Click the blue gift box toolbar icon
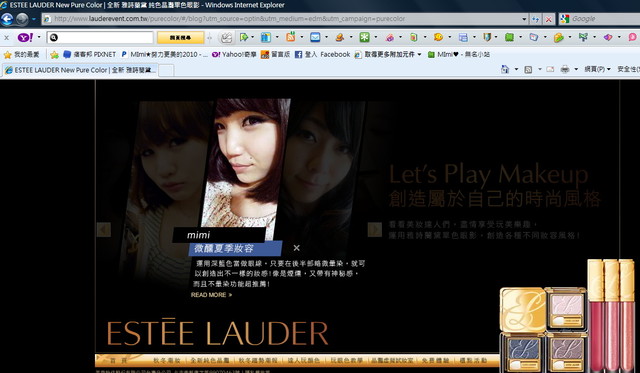This screenshot has width=640, height=373. pyautogui.click(x=266, y=38)
